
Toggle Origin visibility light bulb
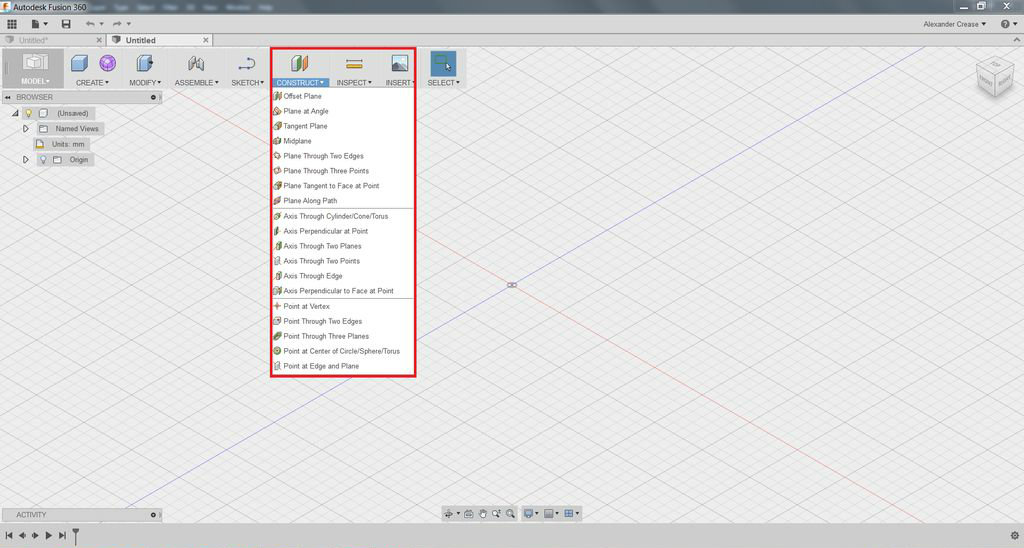click(x=43, y=160)
